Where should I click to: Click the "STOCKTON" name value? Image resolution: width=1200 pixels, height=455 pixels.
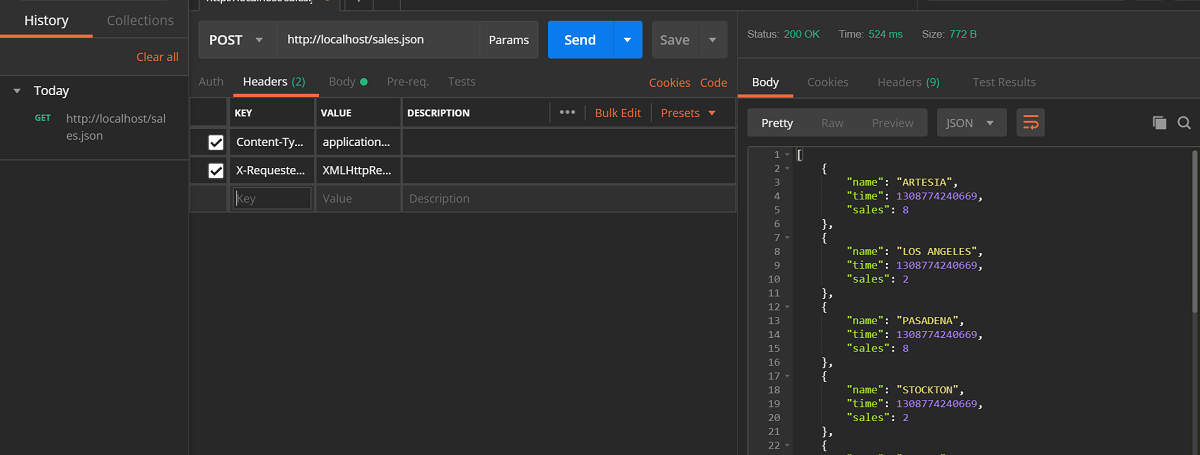[929, 389]
